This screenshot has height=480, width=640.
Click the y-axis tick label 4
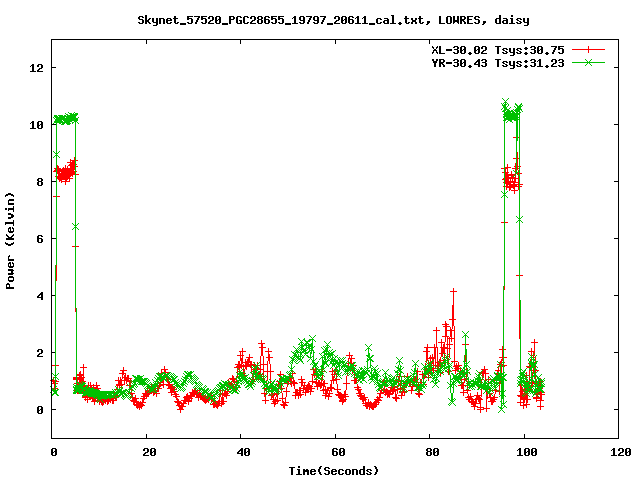[40, 296]
